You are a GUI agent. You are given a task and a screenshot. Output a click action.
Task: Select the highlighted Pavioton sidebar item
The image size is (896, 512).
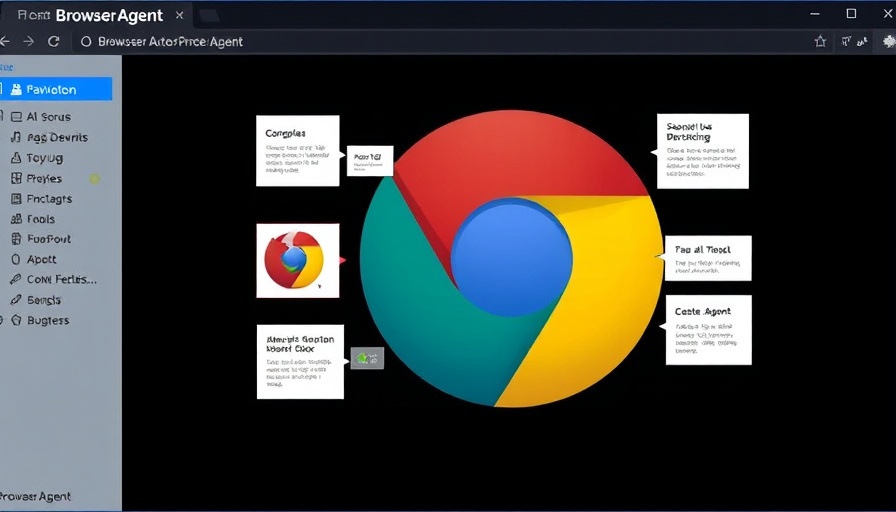point(56,89)
